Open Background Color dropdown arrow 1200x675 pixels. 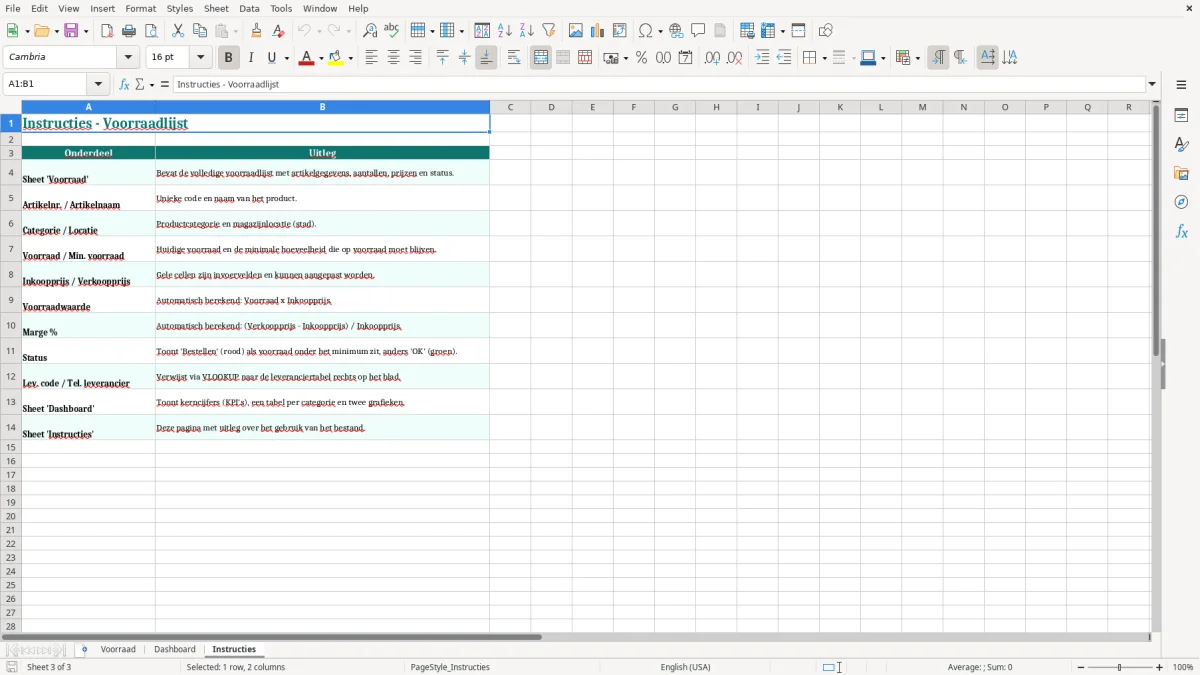click(350, 58)
